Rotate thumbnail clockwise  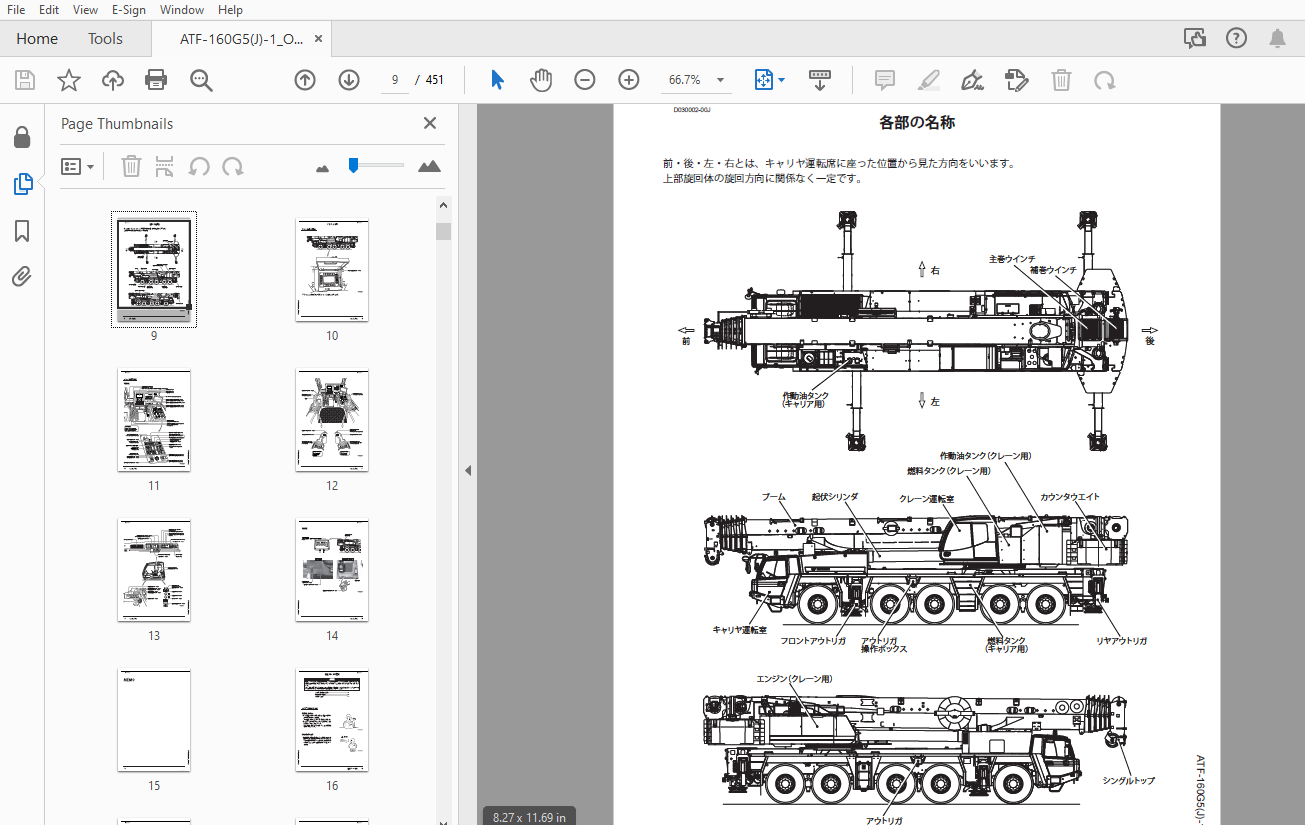click(233, 166)
